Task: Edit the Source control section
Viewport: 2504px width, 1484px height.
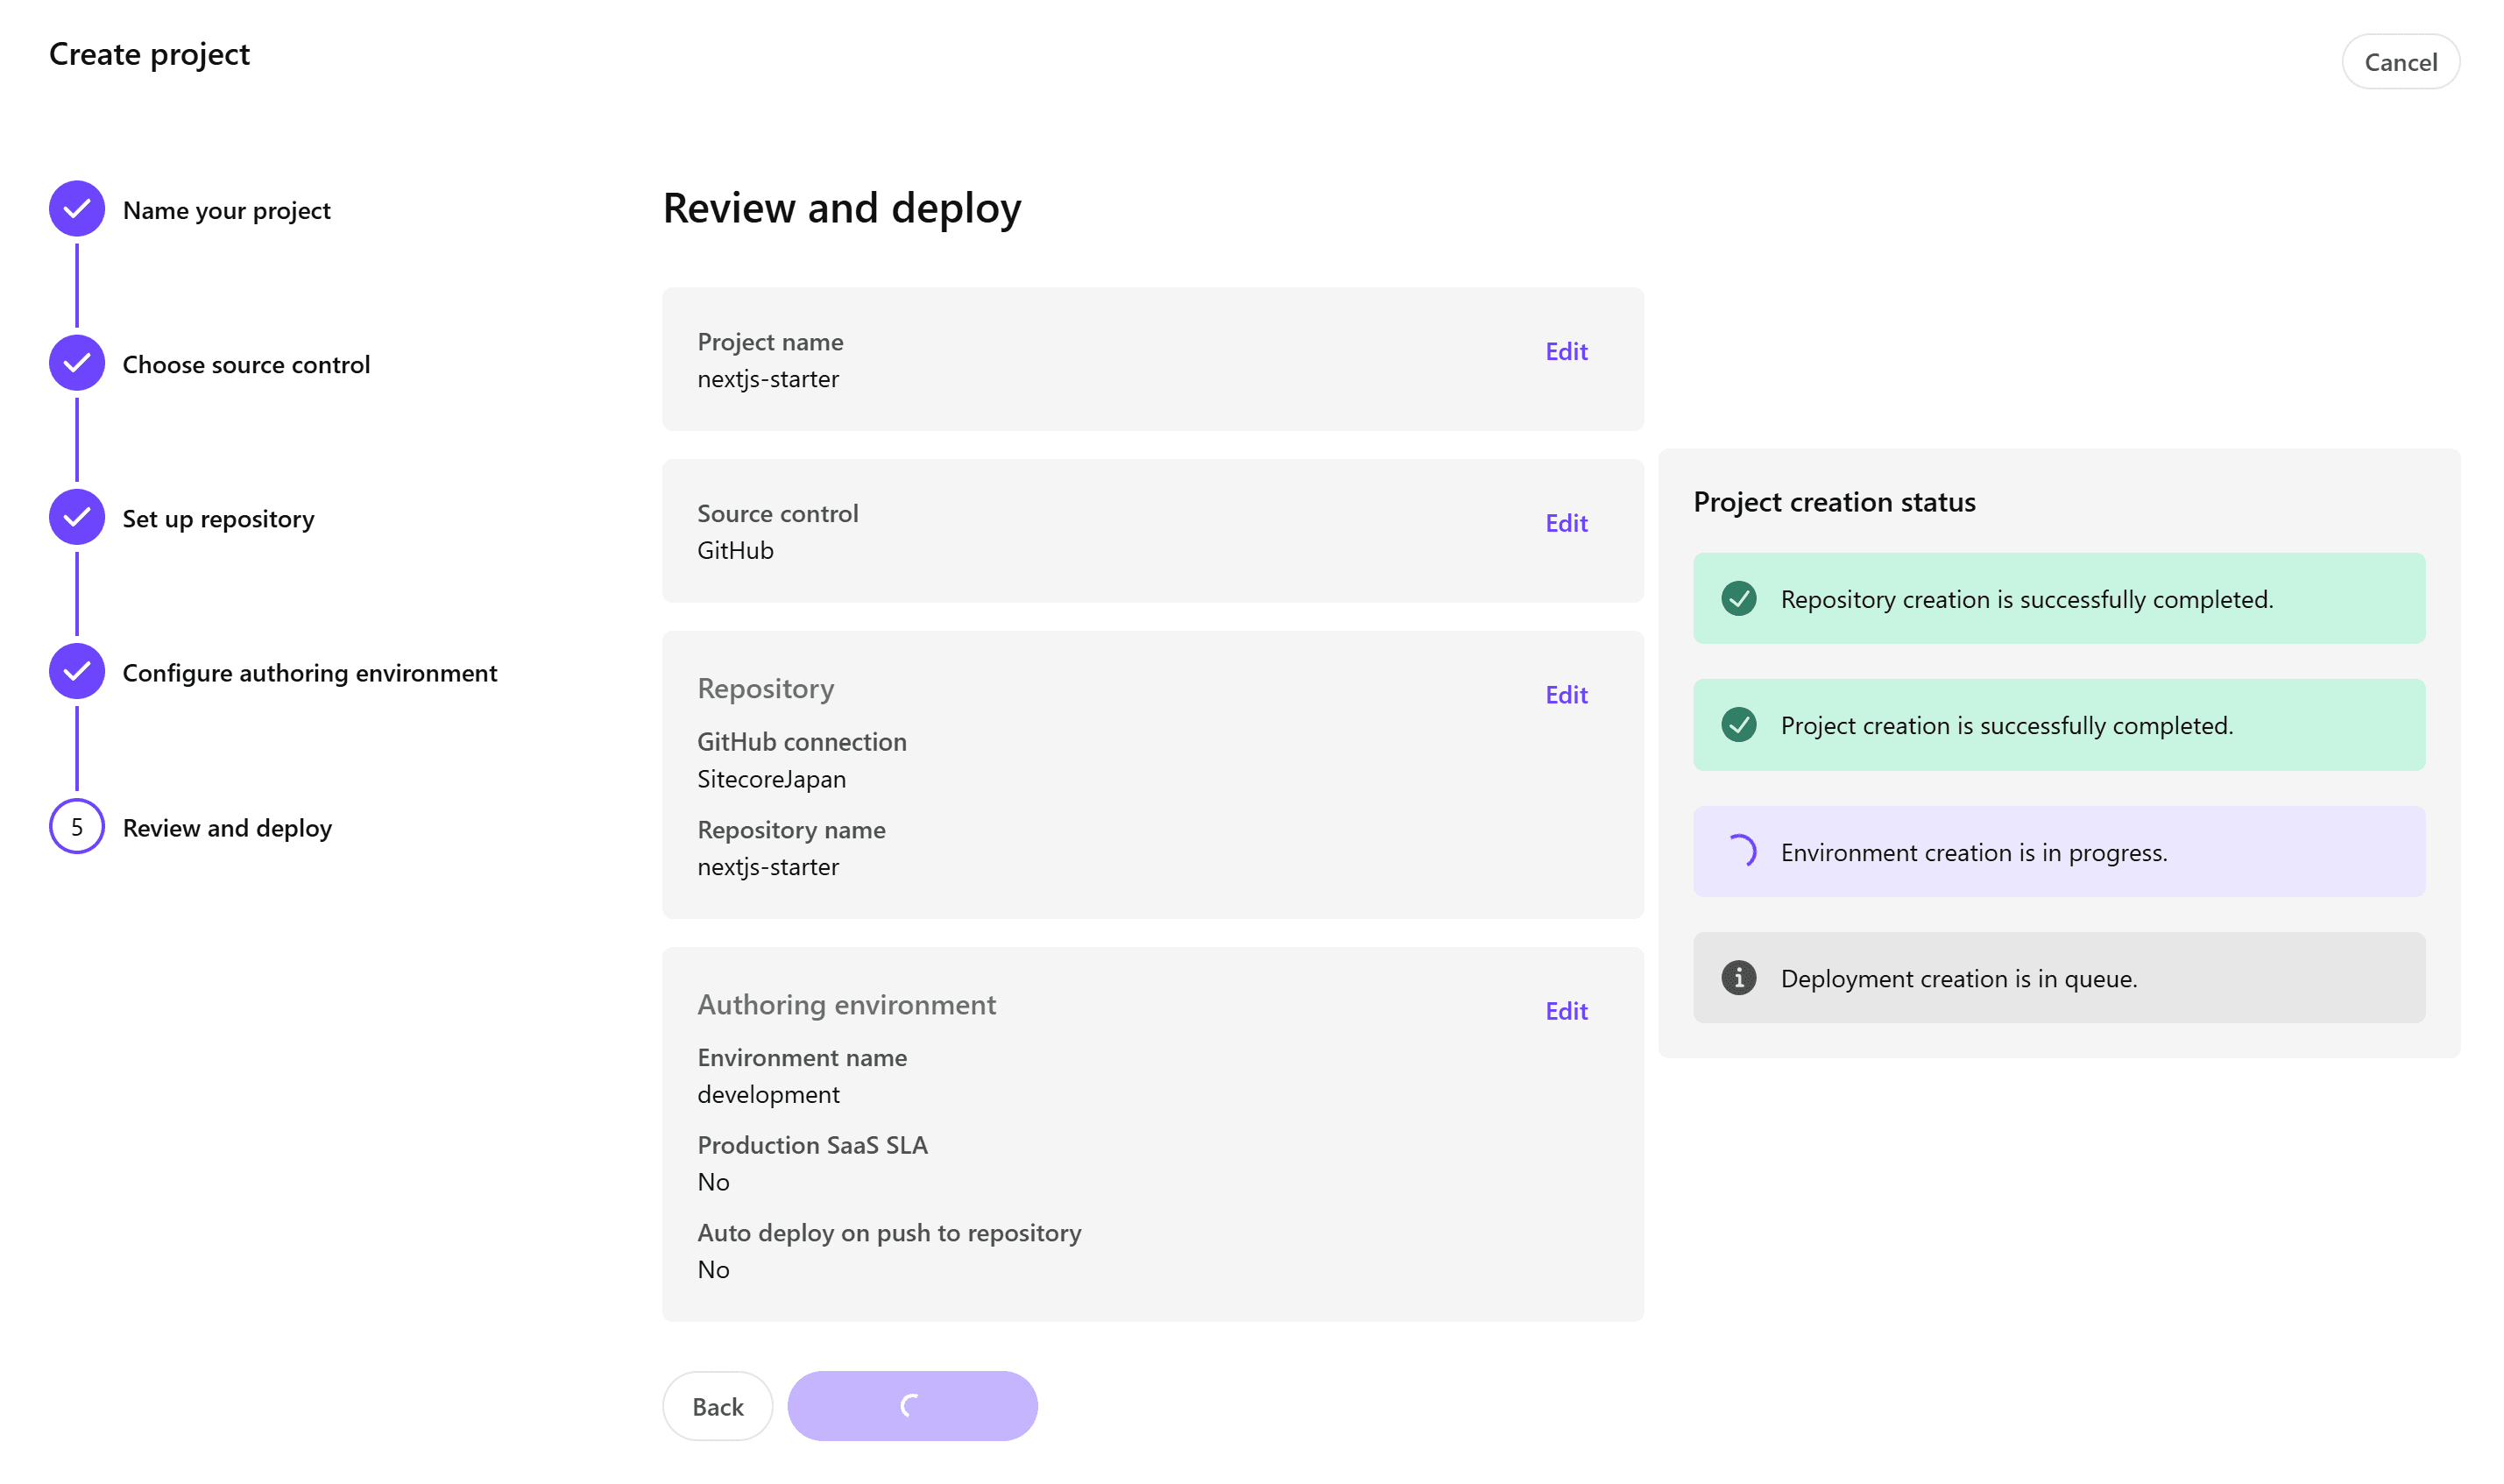Action: 1566,523
